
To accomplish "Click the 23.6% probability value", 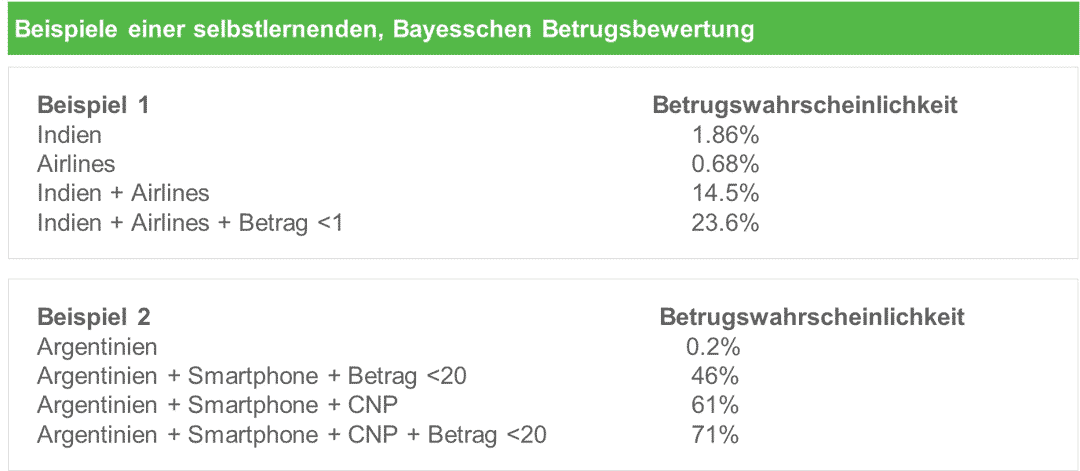I will [725, 224].
